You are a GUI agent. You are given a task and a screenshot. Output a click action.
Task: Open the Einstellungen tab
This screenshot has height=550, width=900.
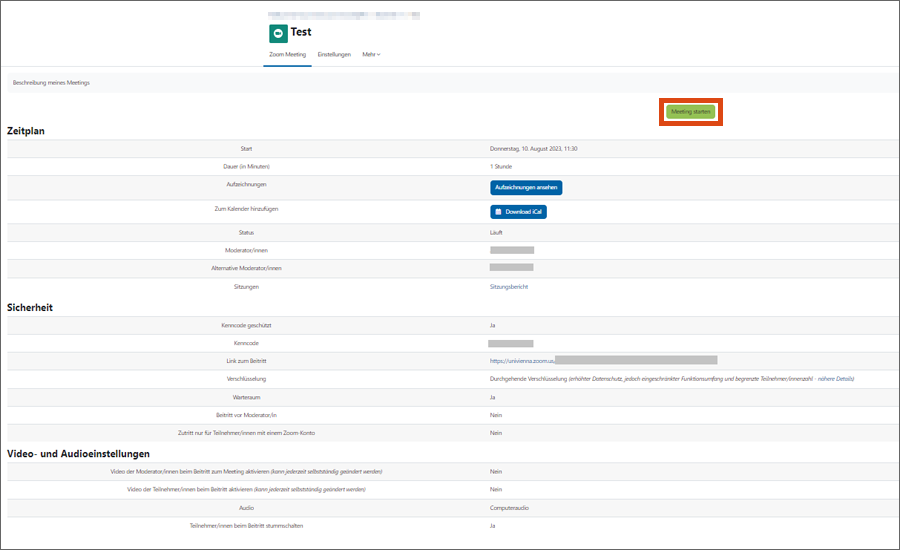tap(334, 54)
